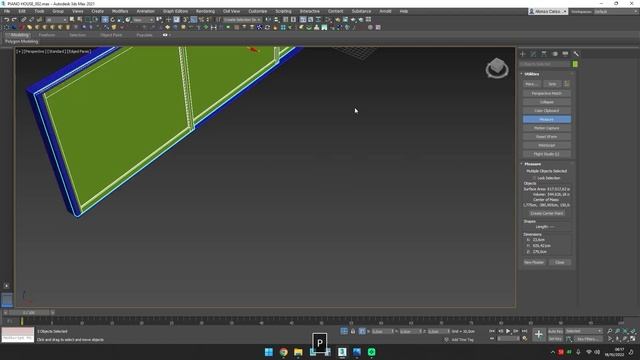Screen dimensions: 640x360
Task: Click the green app icon on taskbar
Action: (x=371, y=352)
